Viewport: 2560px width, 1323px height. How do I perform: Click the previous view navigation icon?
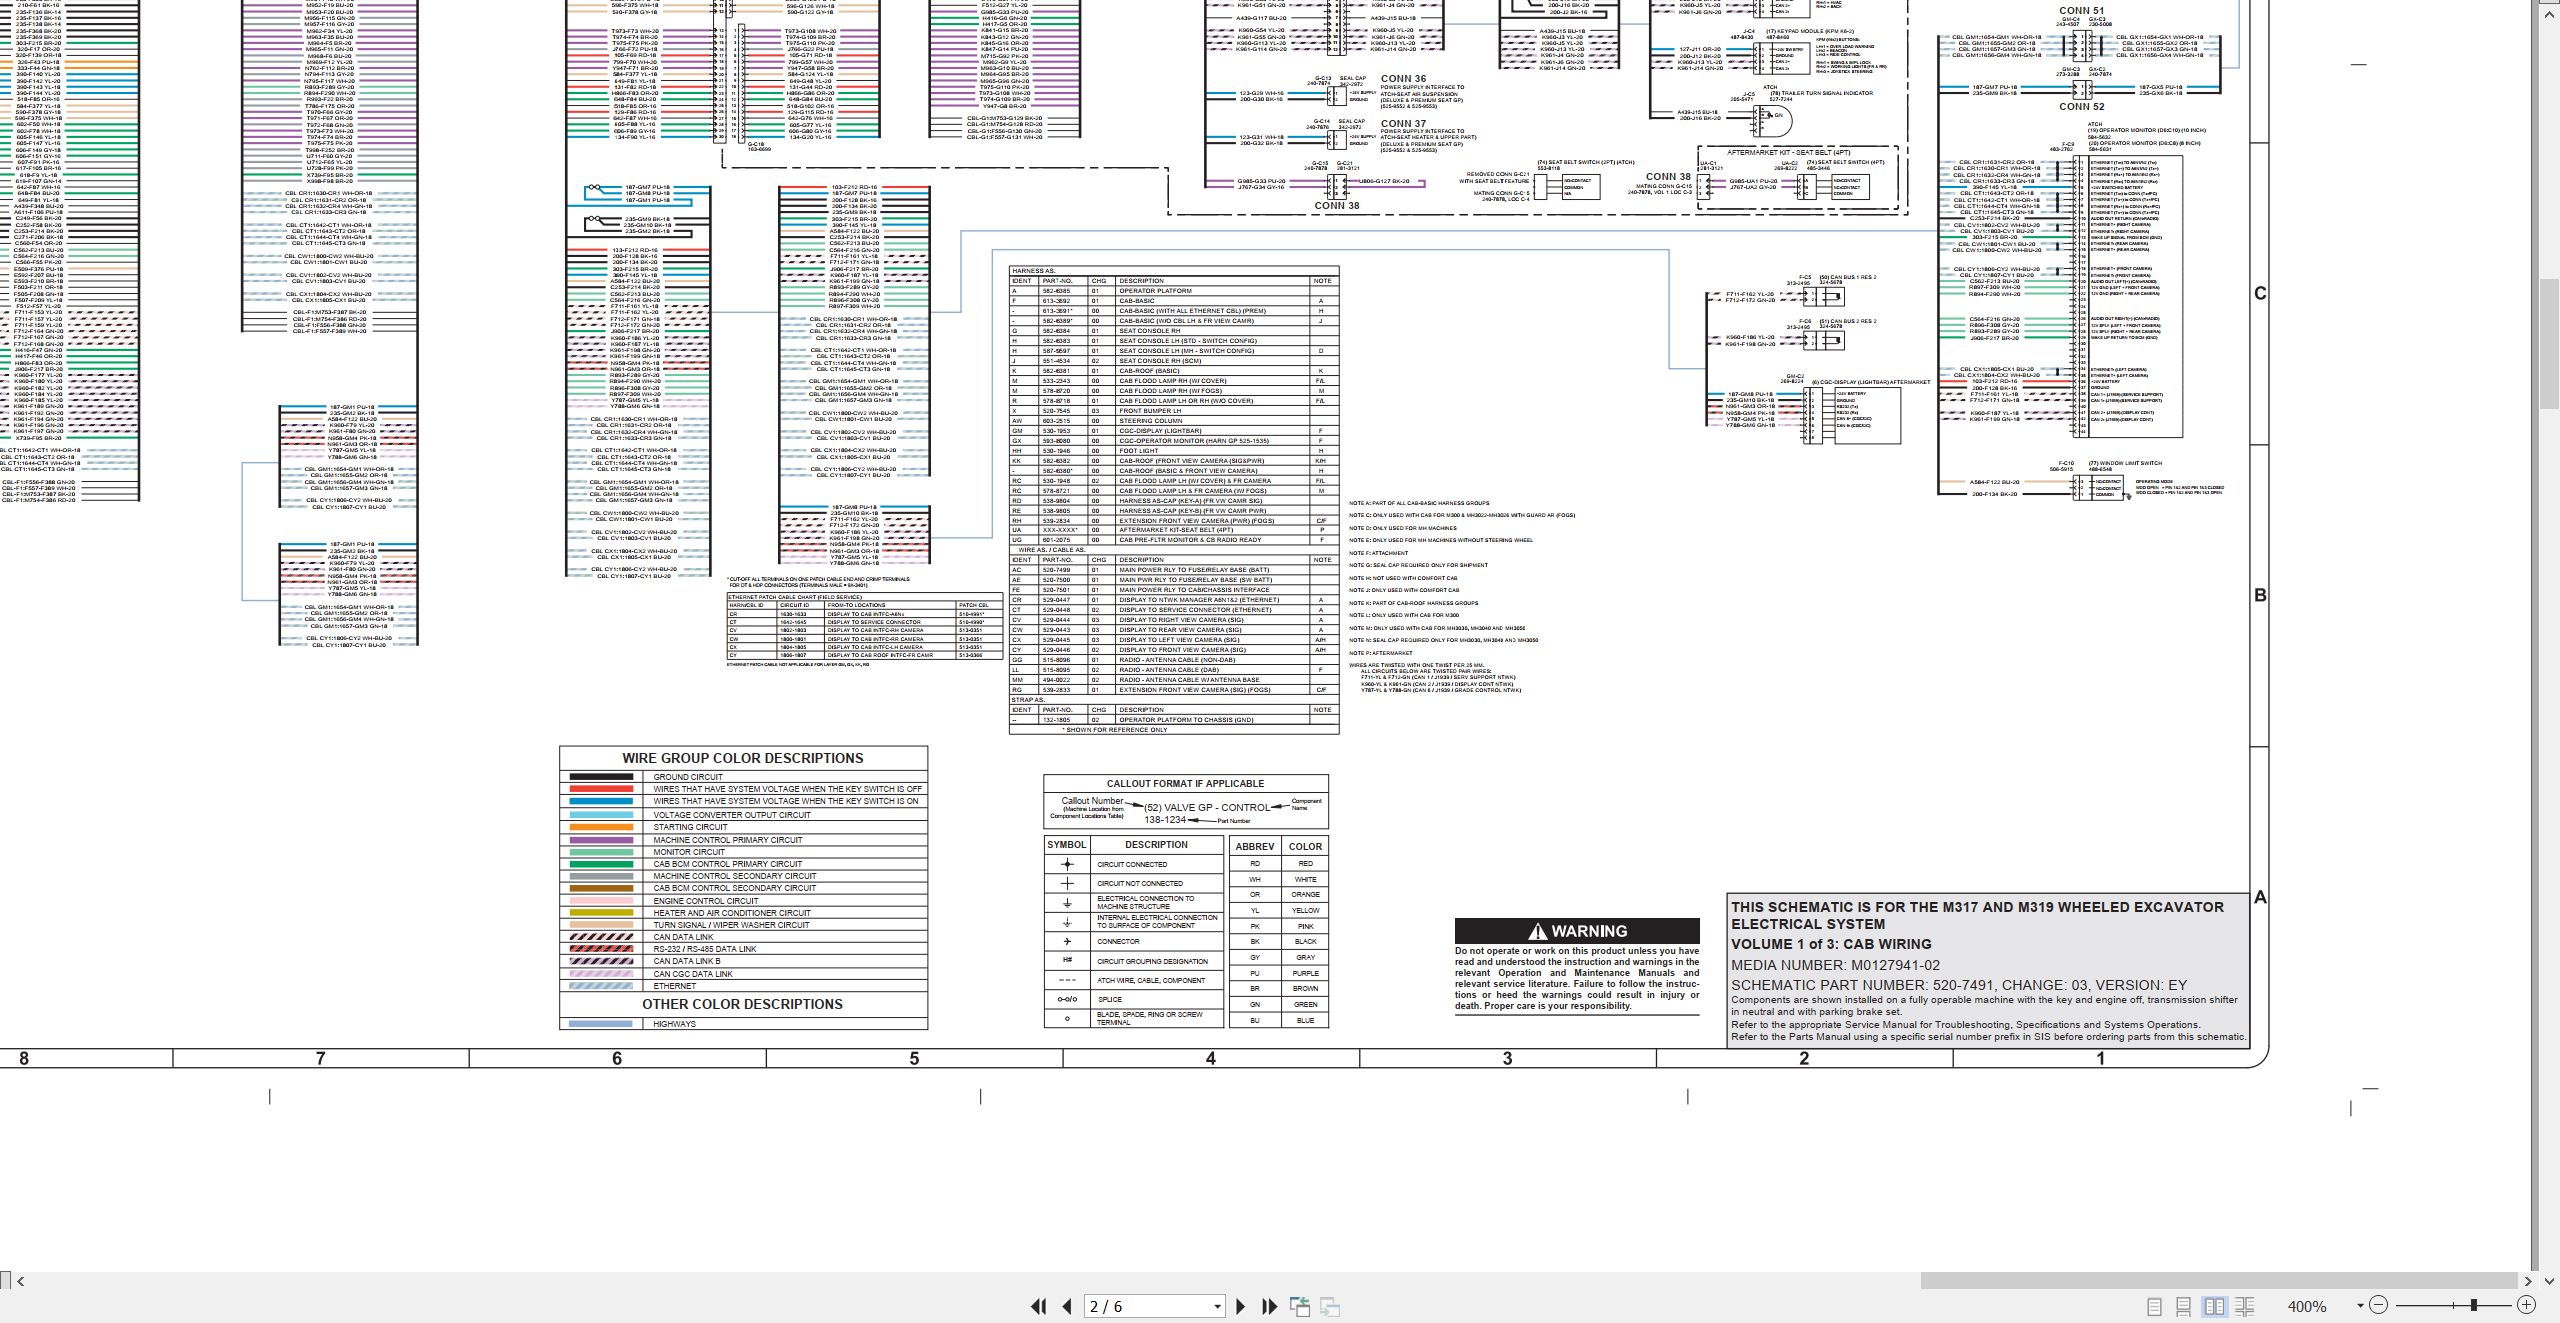tap(1300, 1306)
